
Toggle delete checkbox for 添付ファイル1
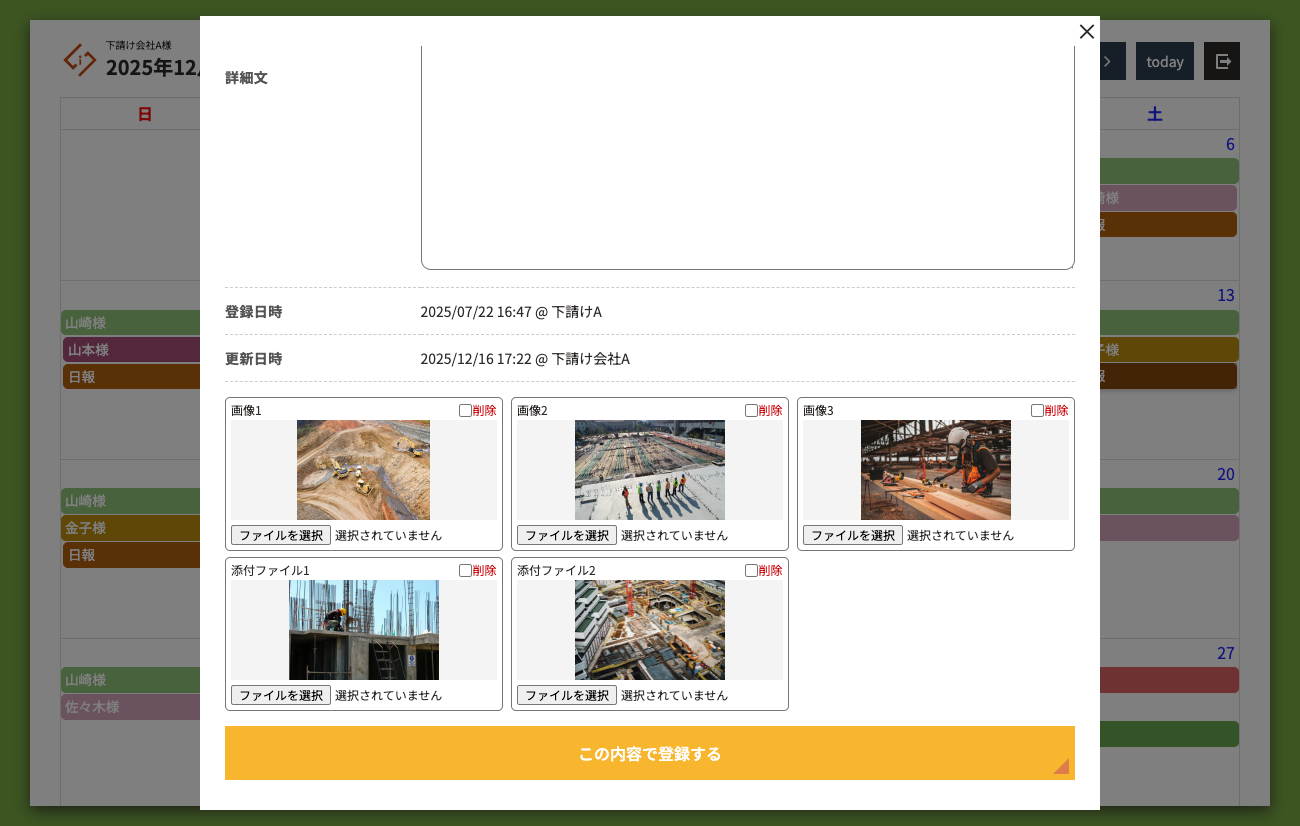(465, 570)
